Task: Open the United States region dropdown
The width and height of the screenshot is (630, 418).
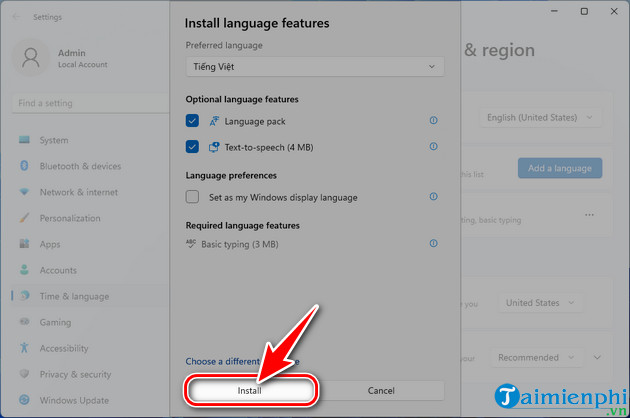Action: (540, 303)
